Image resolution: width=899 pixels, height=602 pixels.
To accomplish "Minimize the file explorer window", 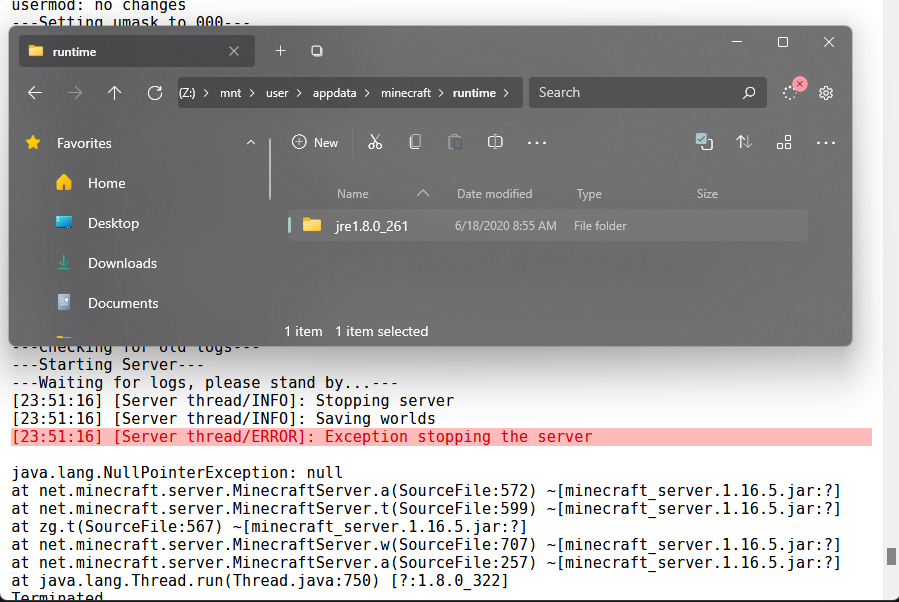I will point(737,42).
